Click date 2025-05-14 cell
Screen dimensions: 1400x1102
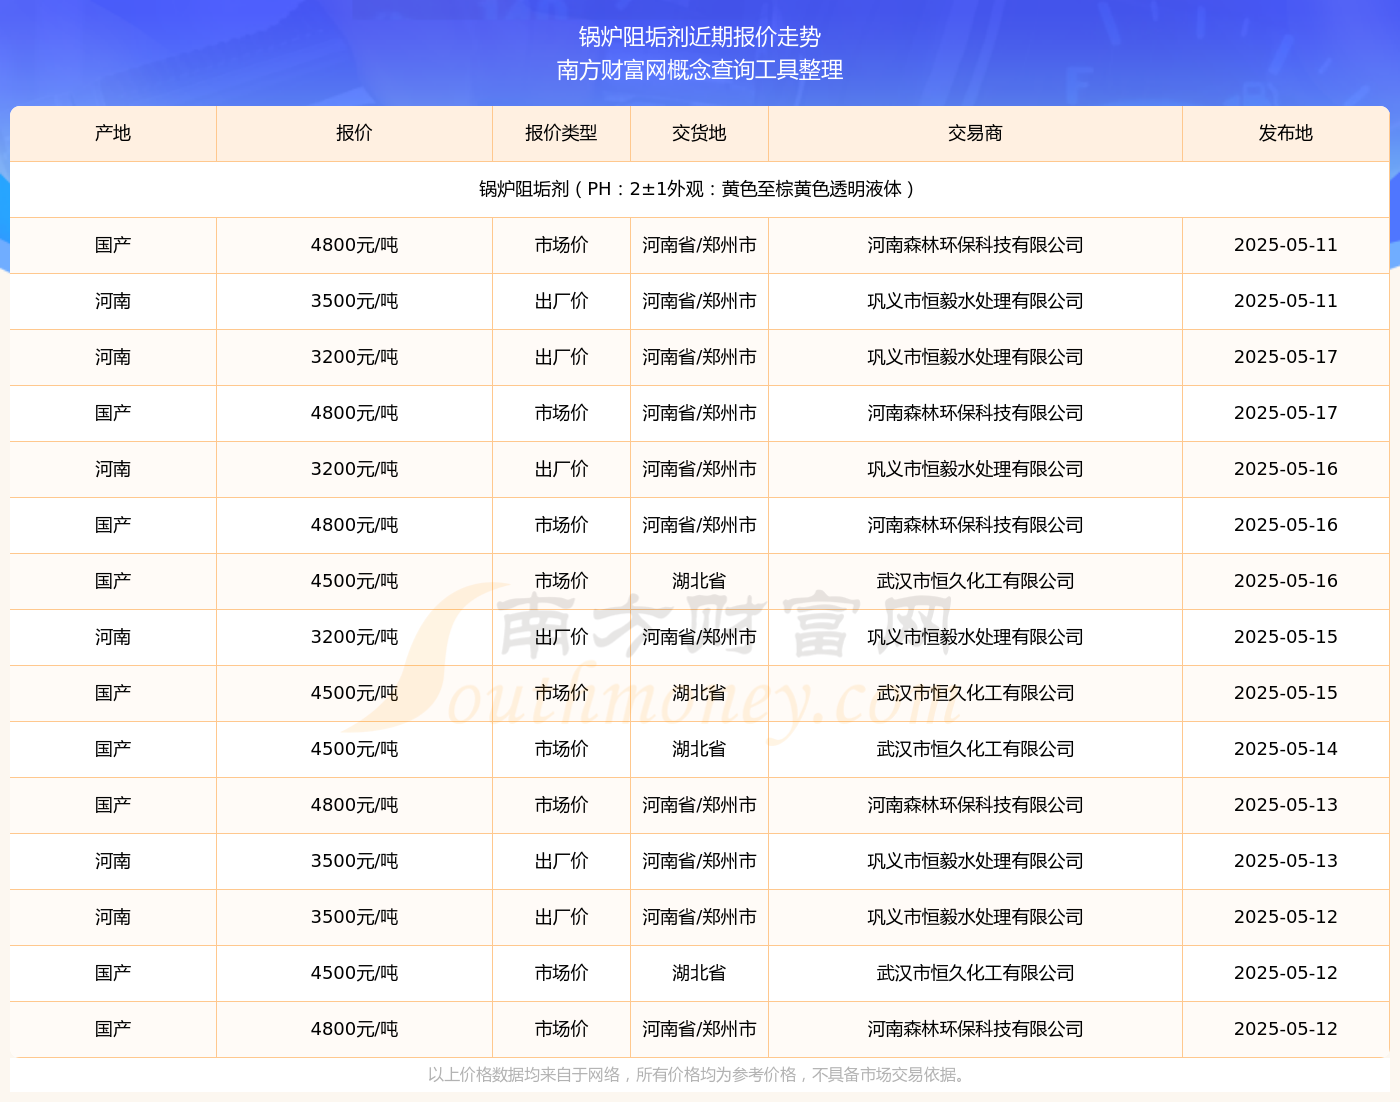point(1285,749)
